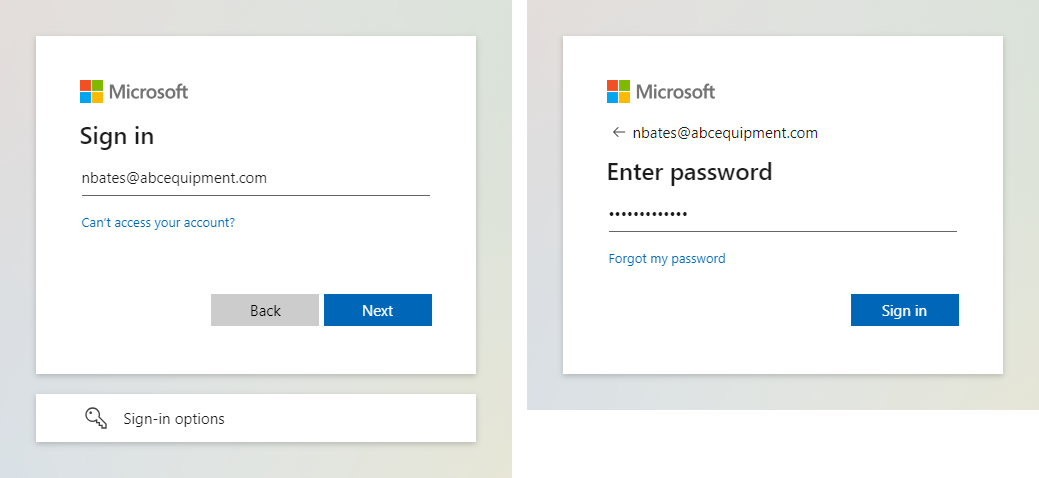
Task: Click the email address shown above Enter password
Action: point(725,133)
